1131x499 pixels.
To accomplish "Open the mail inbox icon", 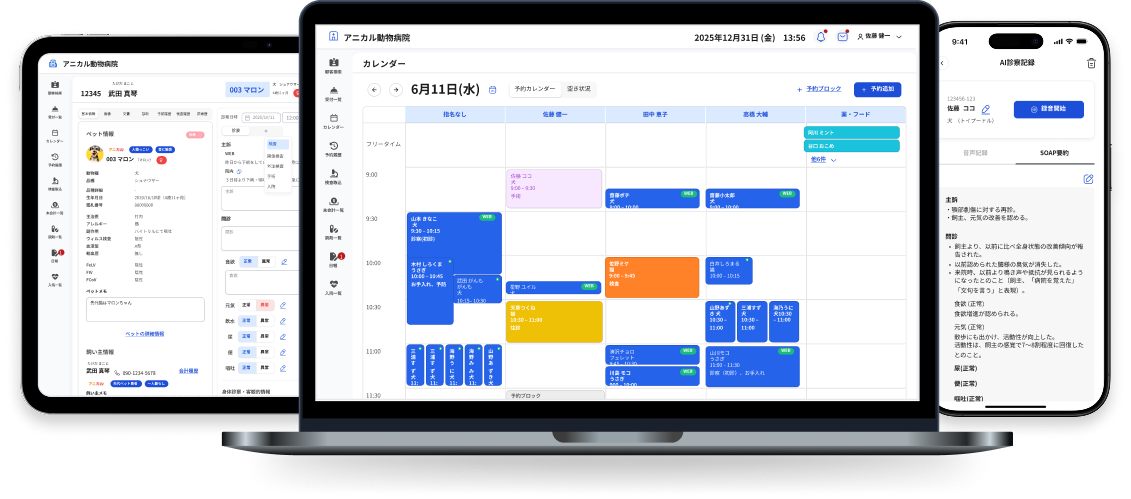I will pyautogui.click(x=842, y=37).
